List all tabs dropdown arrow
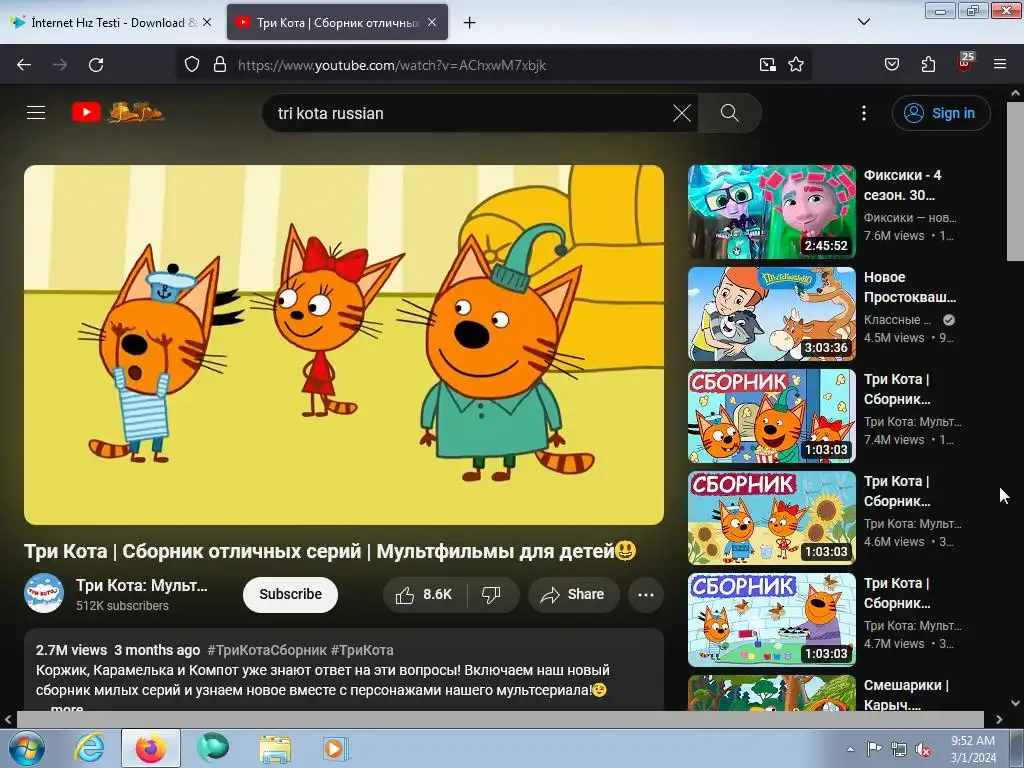1024x768 pixels. pyautogui.click(x=863, y=22)
